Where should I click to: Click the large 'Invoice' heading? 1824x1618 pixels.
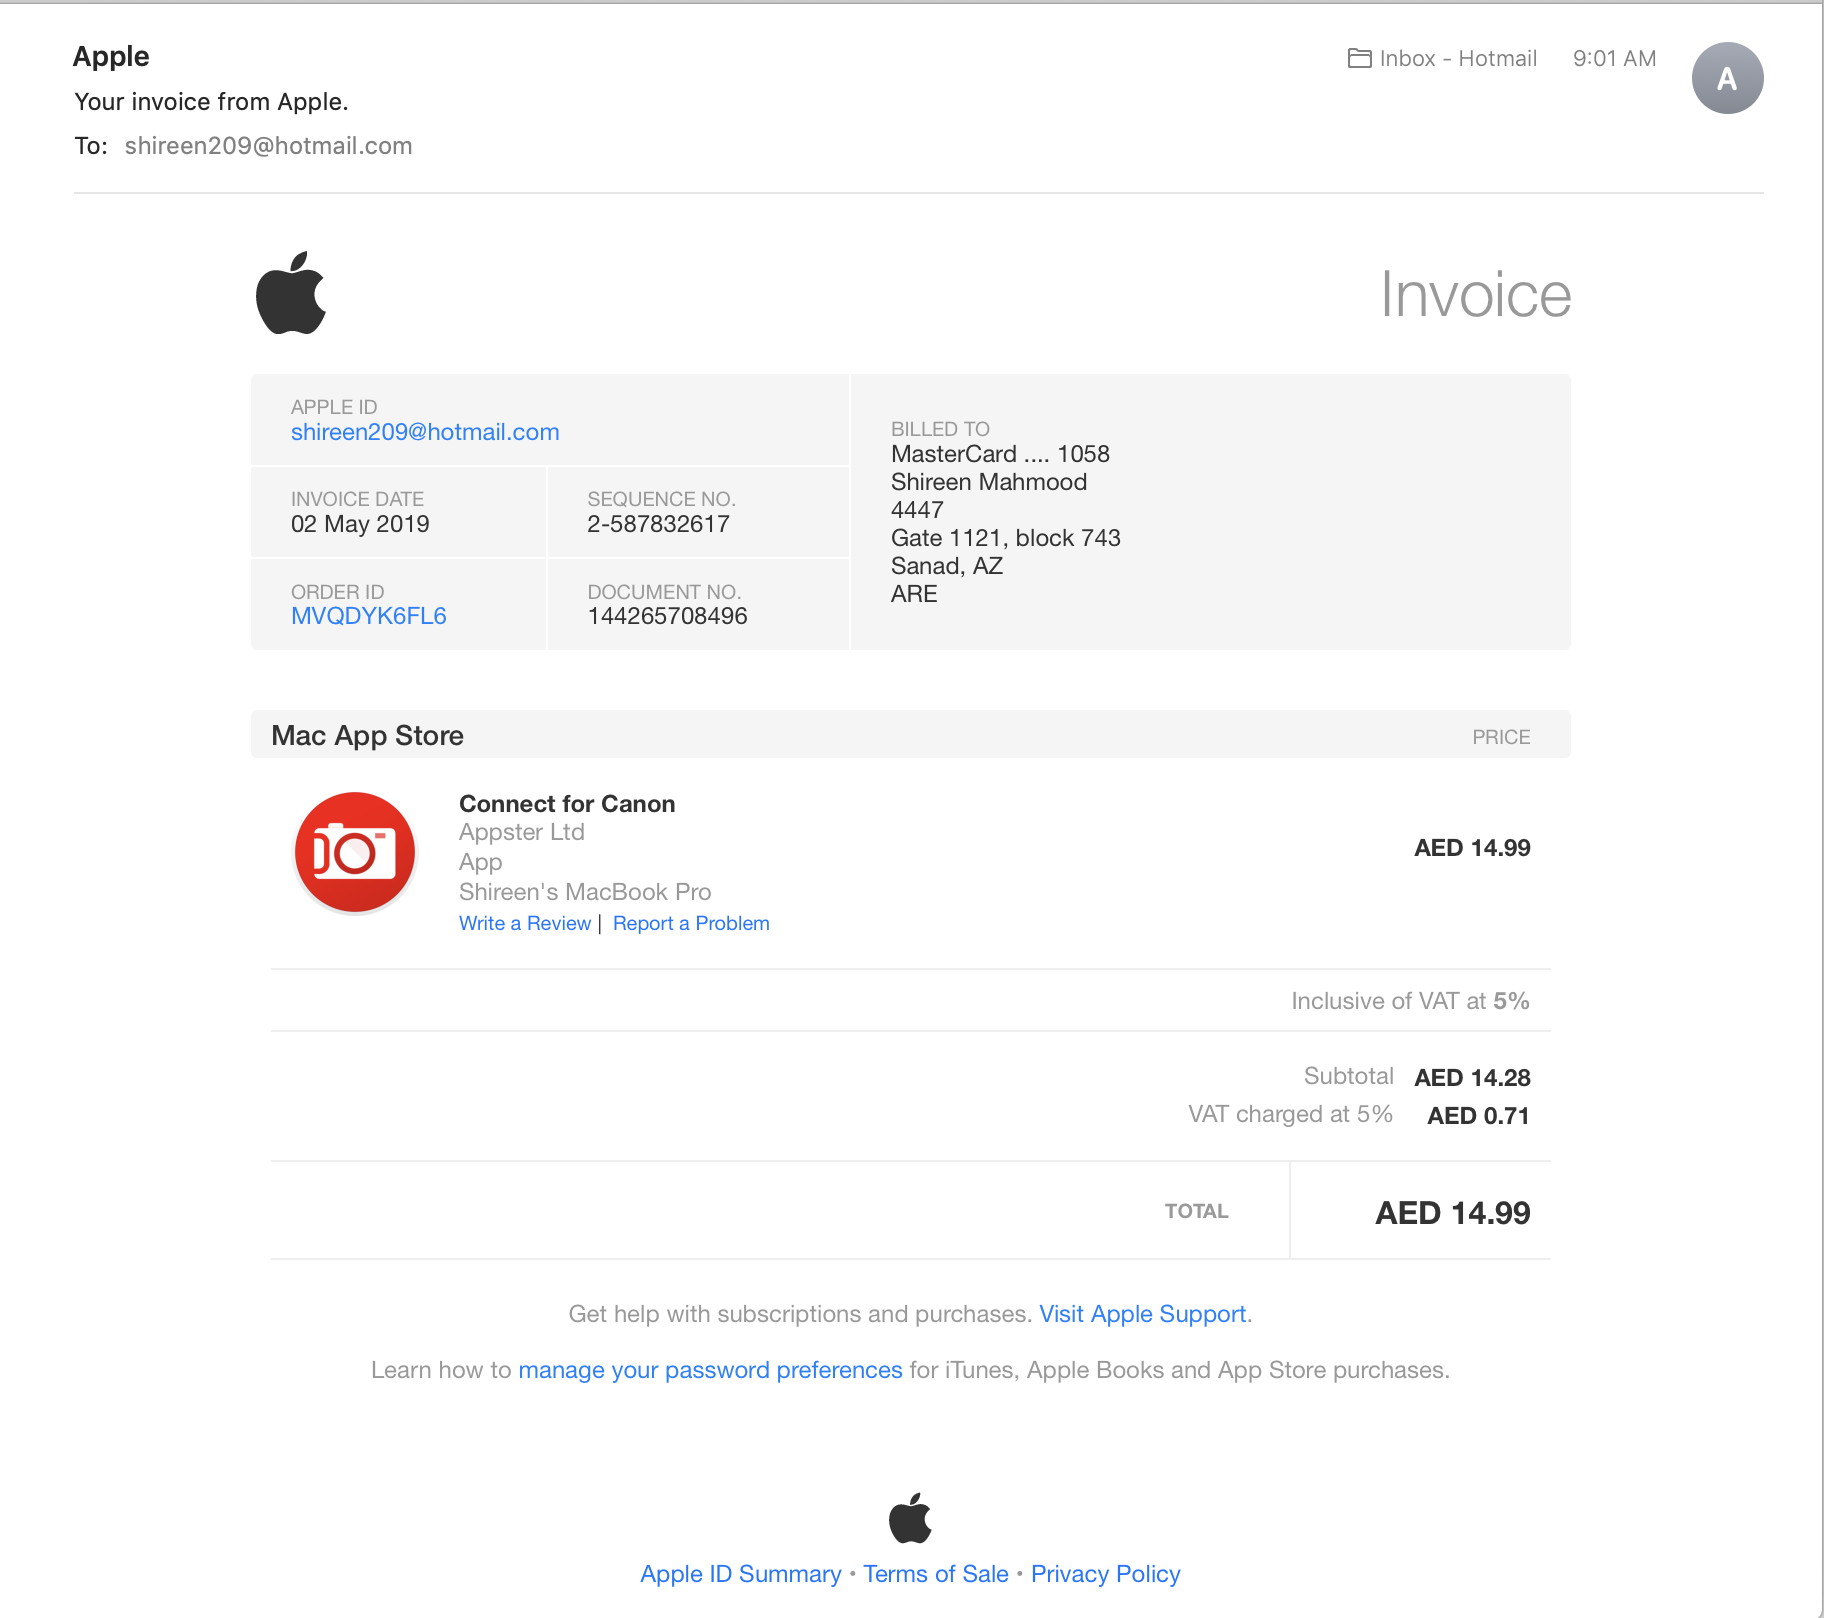[x=1476, y=295]
